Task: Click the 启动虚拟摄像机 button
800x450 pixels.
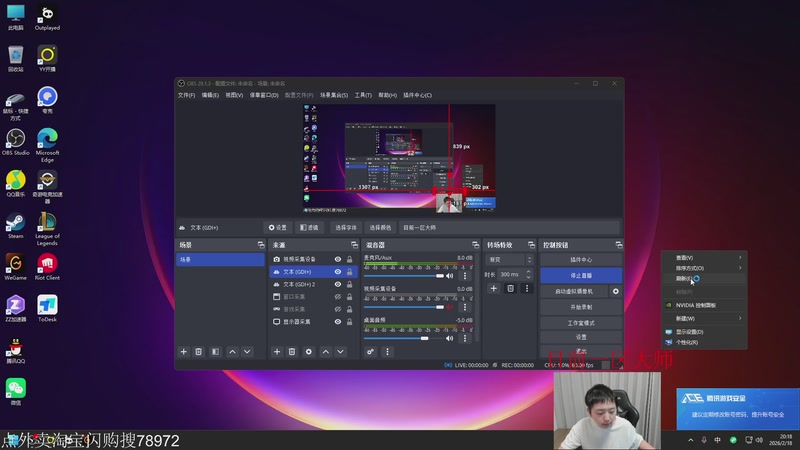Action: [574, 291]
